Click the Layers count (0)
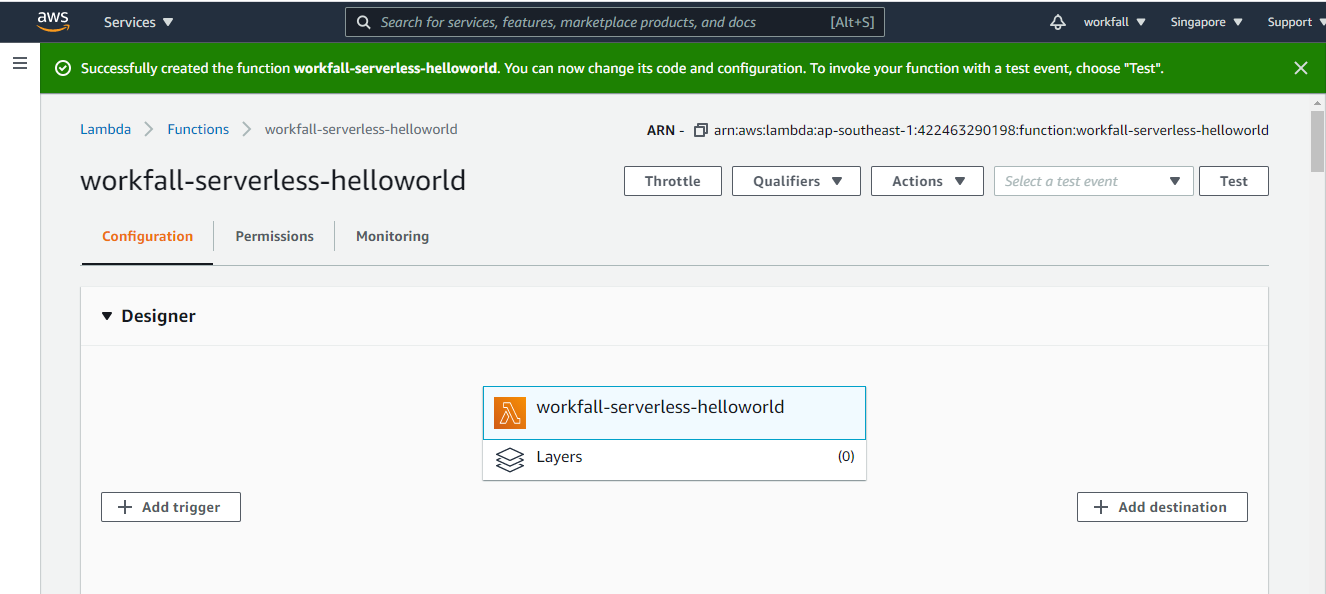Screen dimensions: 1326x594 click(x=846, y=456)
